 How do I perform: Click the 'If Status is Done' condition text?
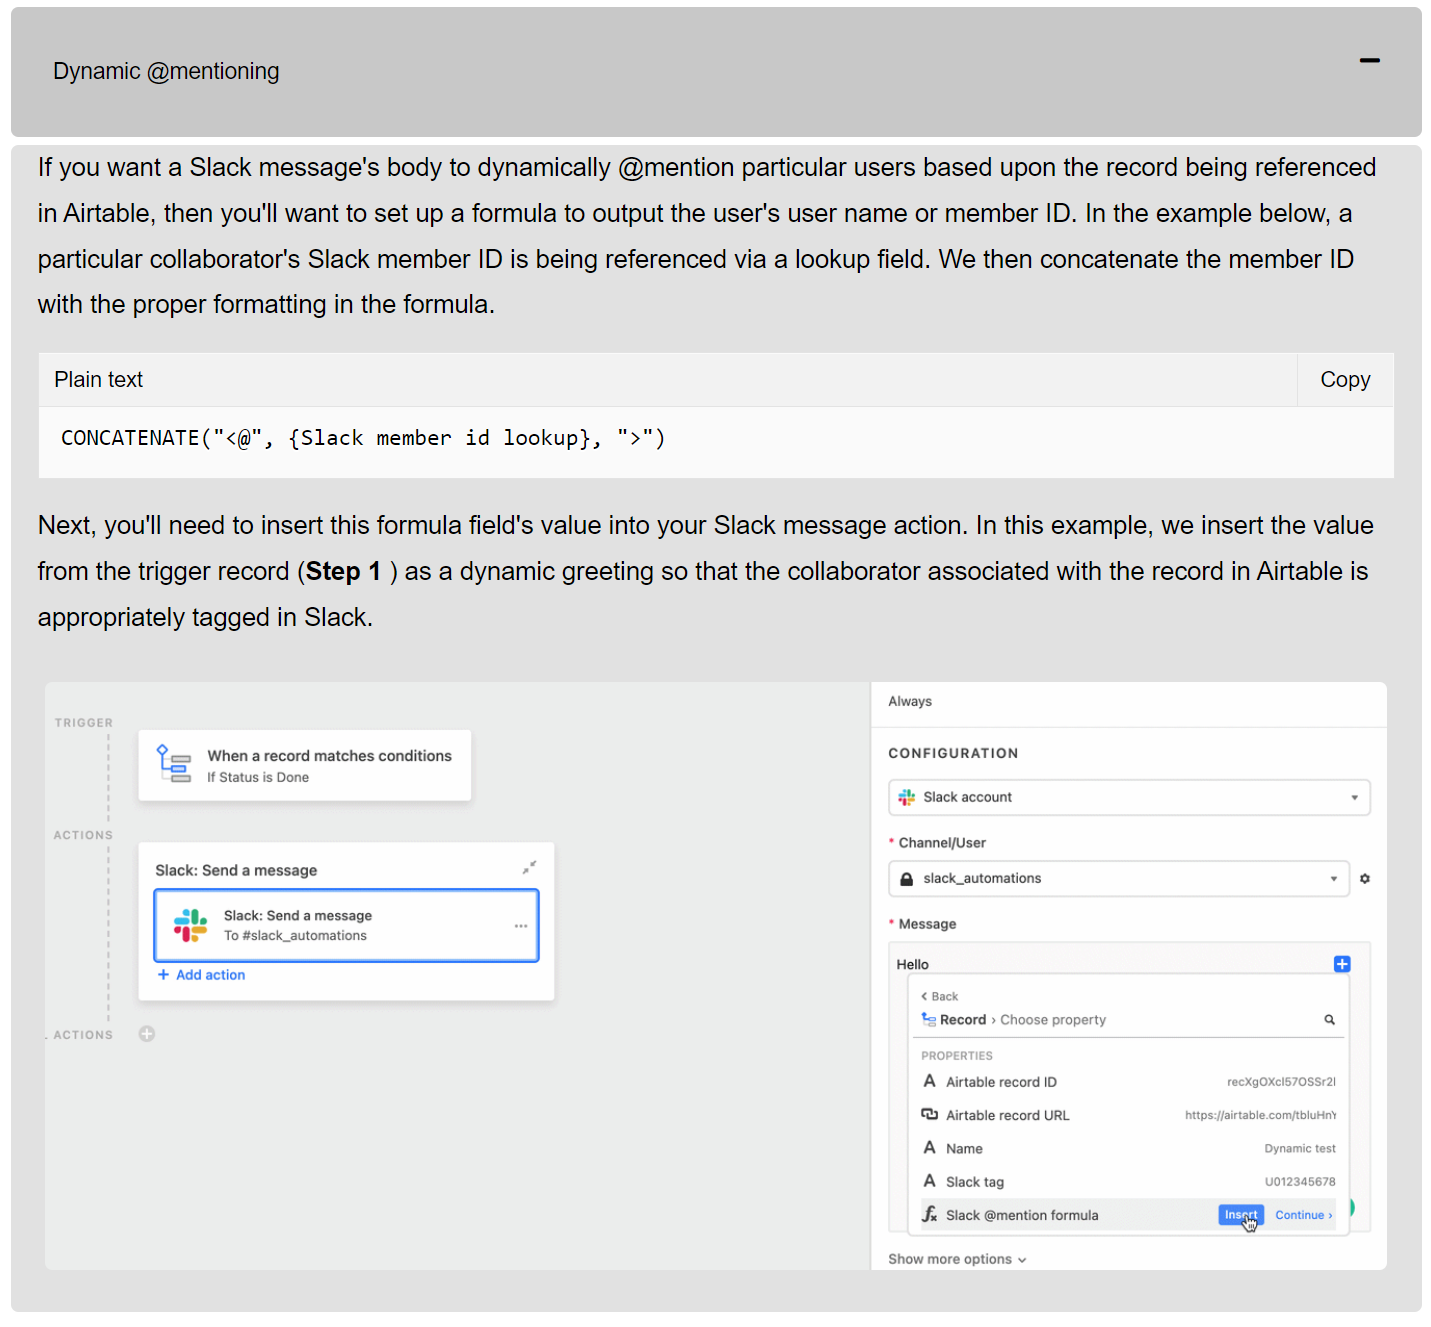tap(258, 778)
